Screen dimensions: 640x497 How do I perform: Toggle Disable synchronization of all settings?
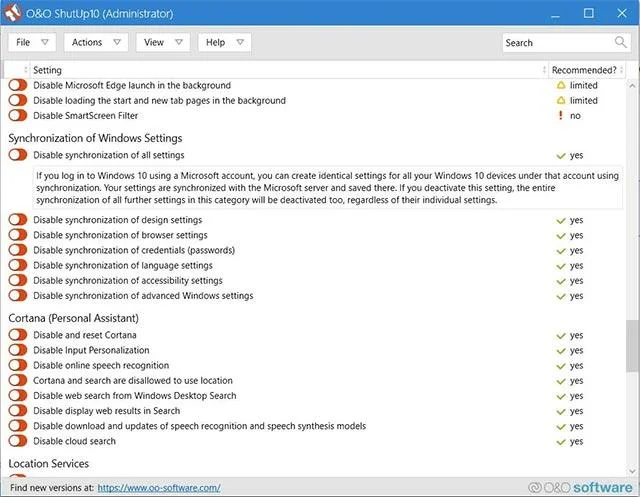click(x=18, y=155)
